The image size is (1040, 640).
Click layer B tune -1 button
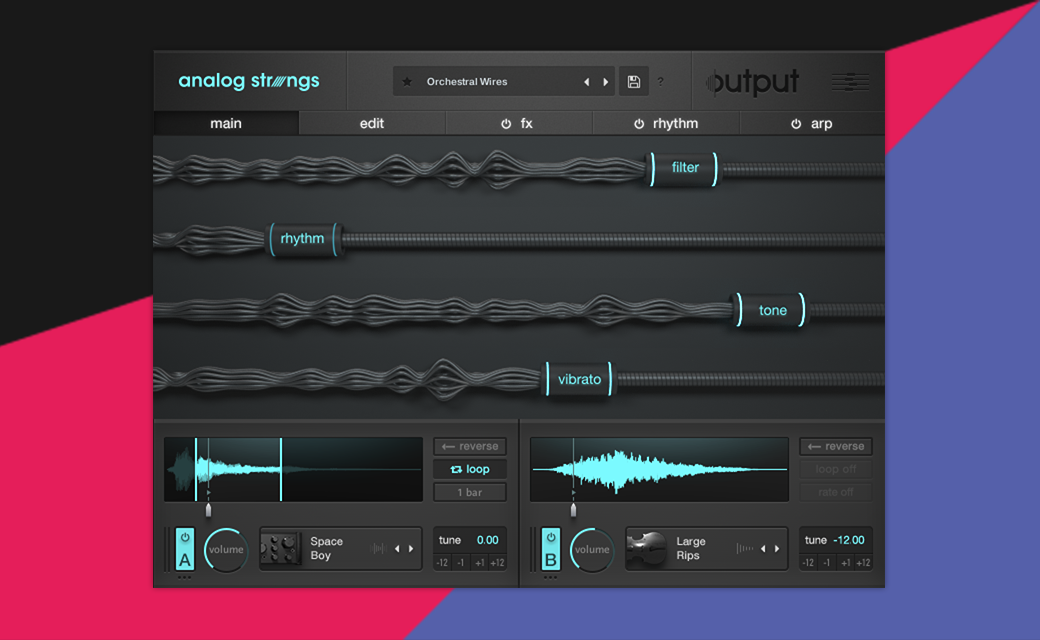[x=826, y=562]
